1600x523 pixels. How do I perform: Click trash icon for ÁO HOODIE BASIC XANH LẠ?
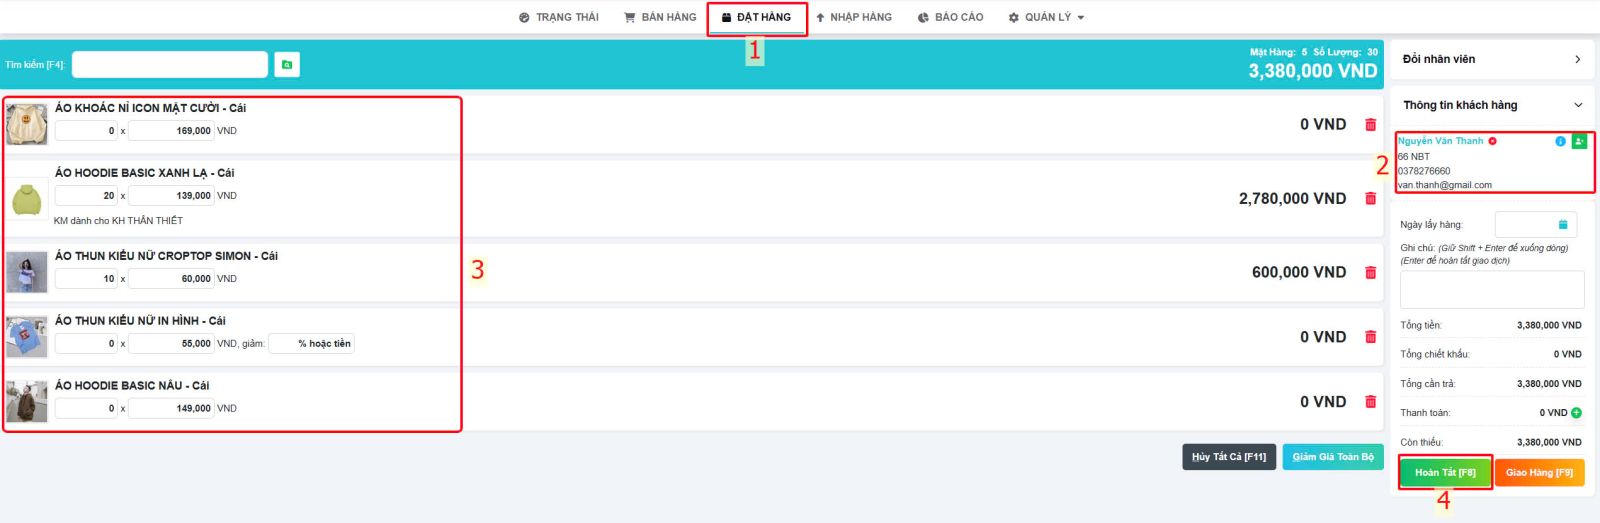click(x=1370, y=199)
